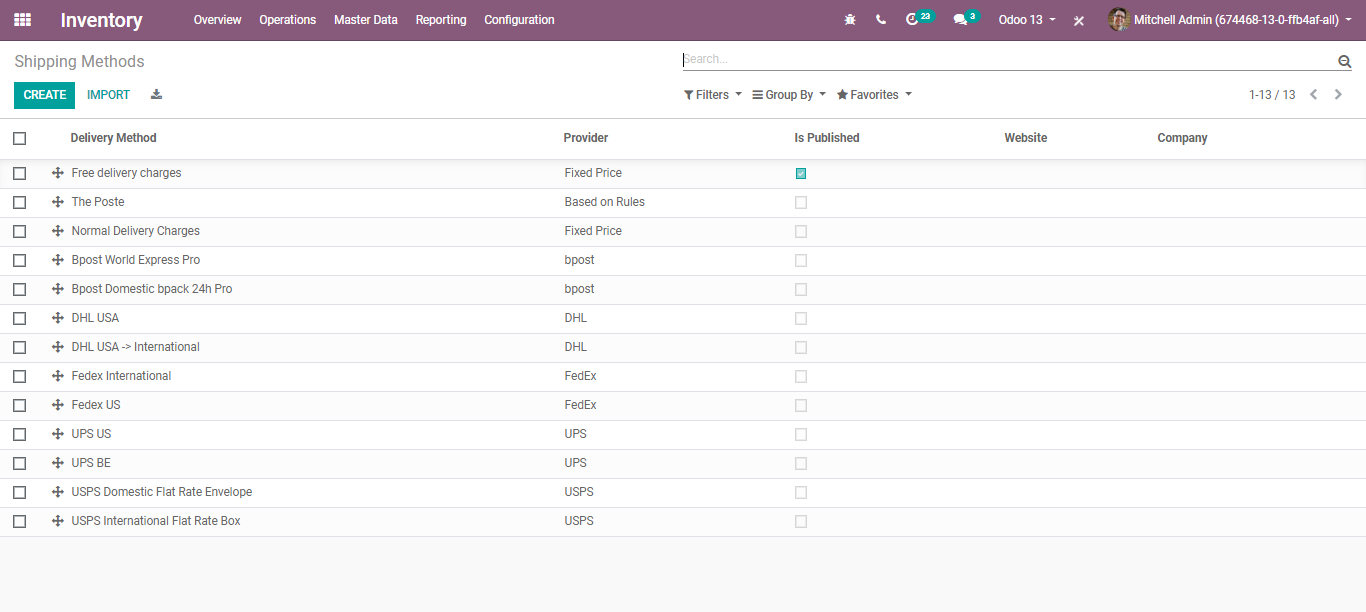Click the CREATE button
The image size is (1366, 612).
point(44,95)
